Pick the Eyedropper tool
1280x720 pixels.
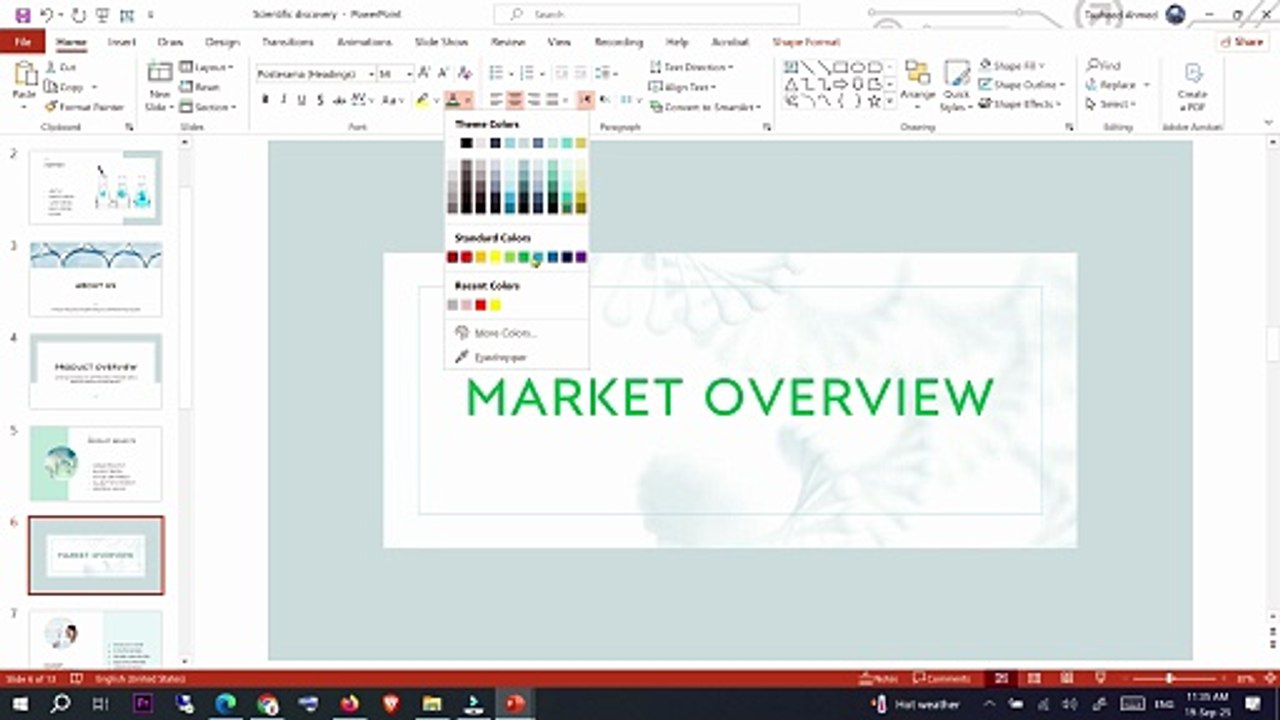(500, 357)
